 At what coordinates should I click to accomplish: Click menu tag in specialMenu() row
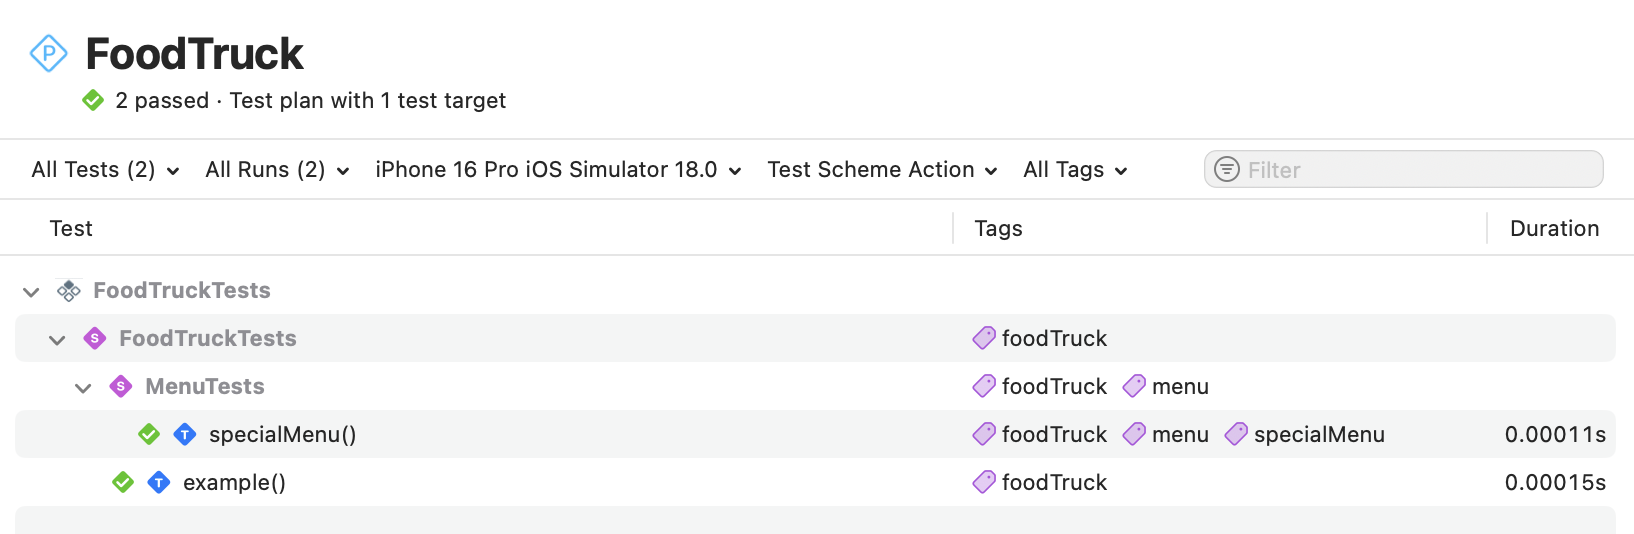1166,435
